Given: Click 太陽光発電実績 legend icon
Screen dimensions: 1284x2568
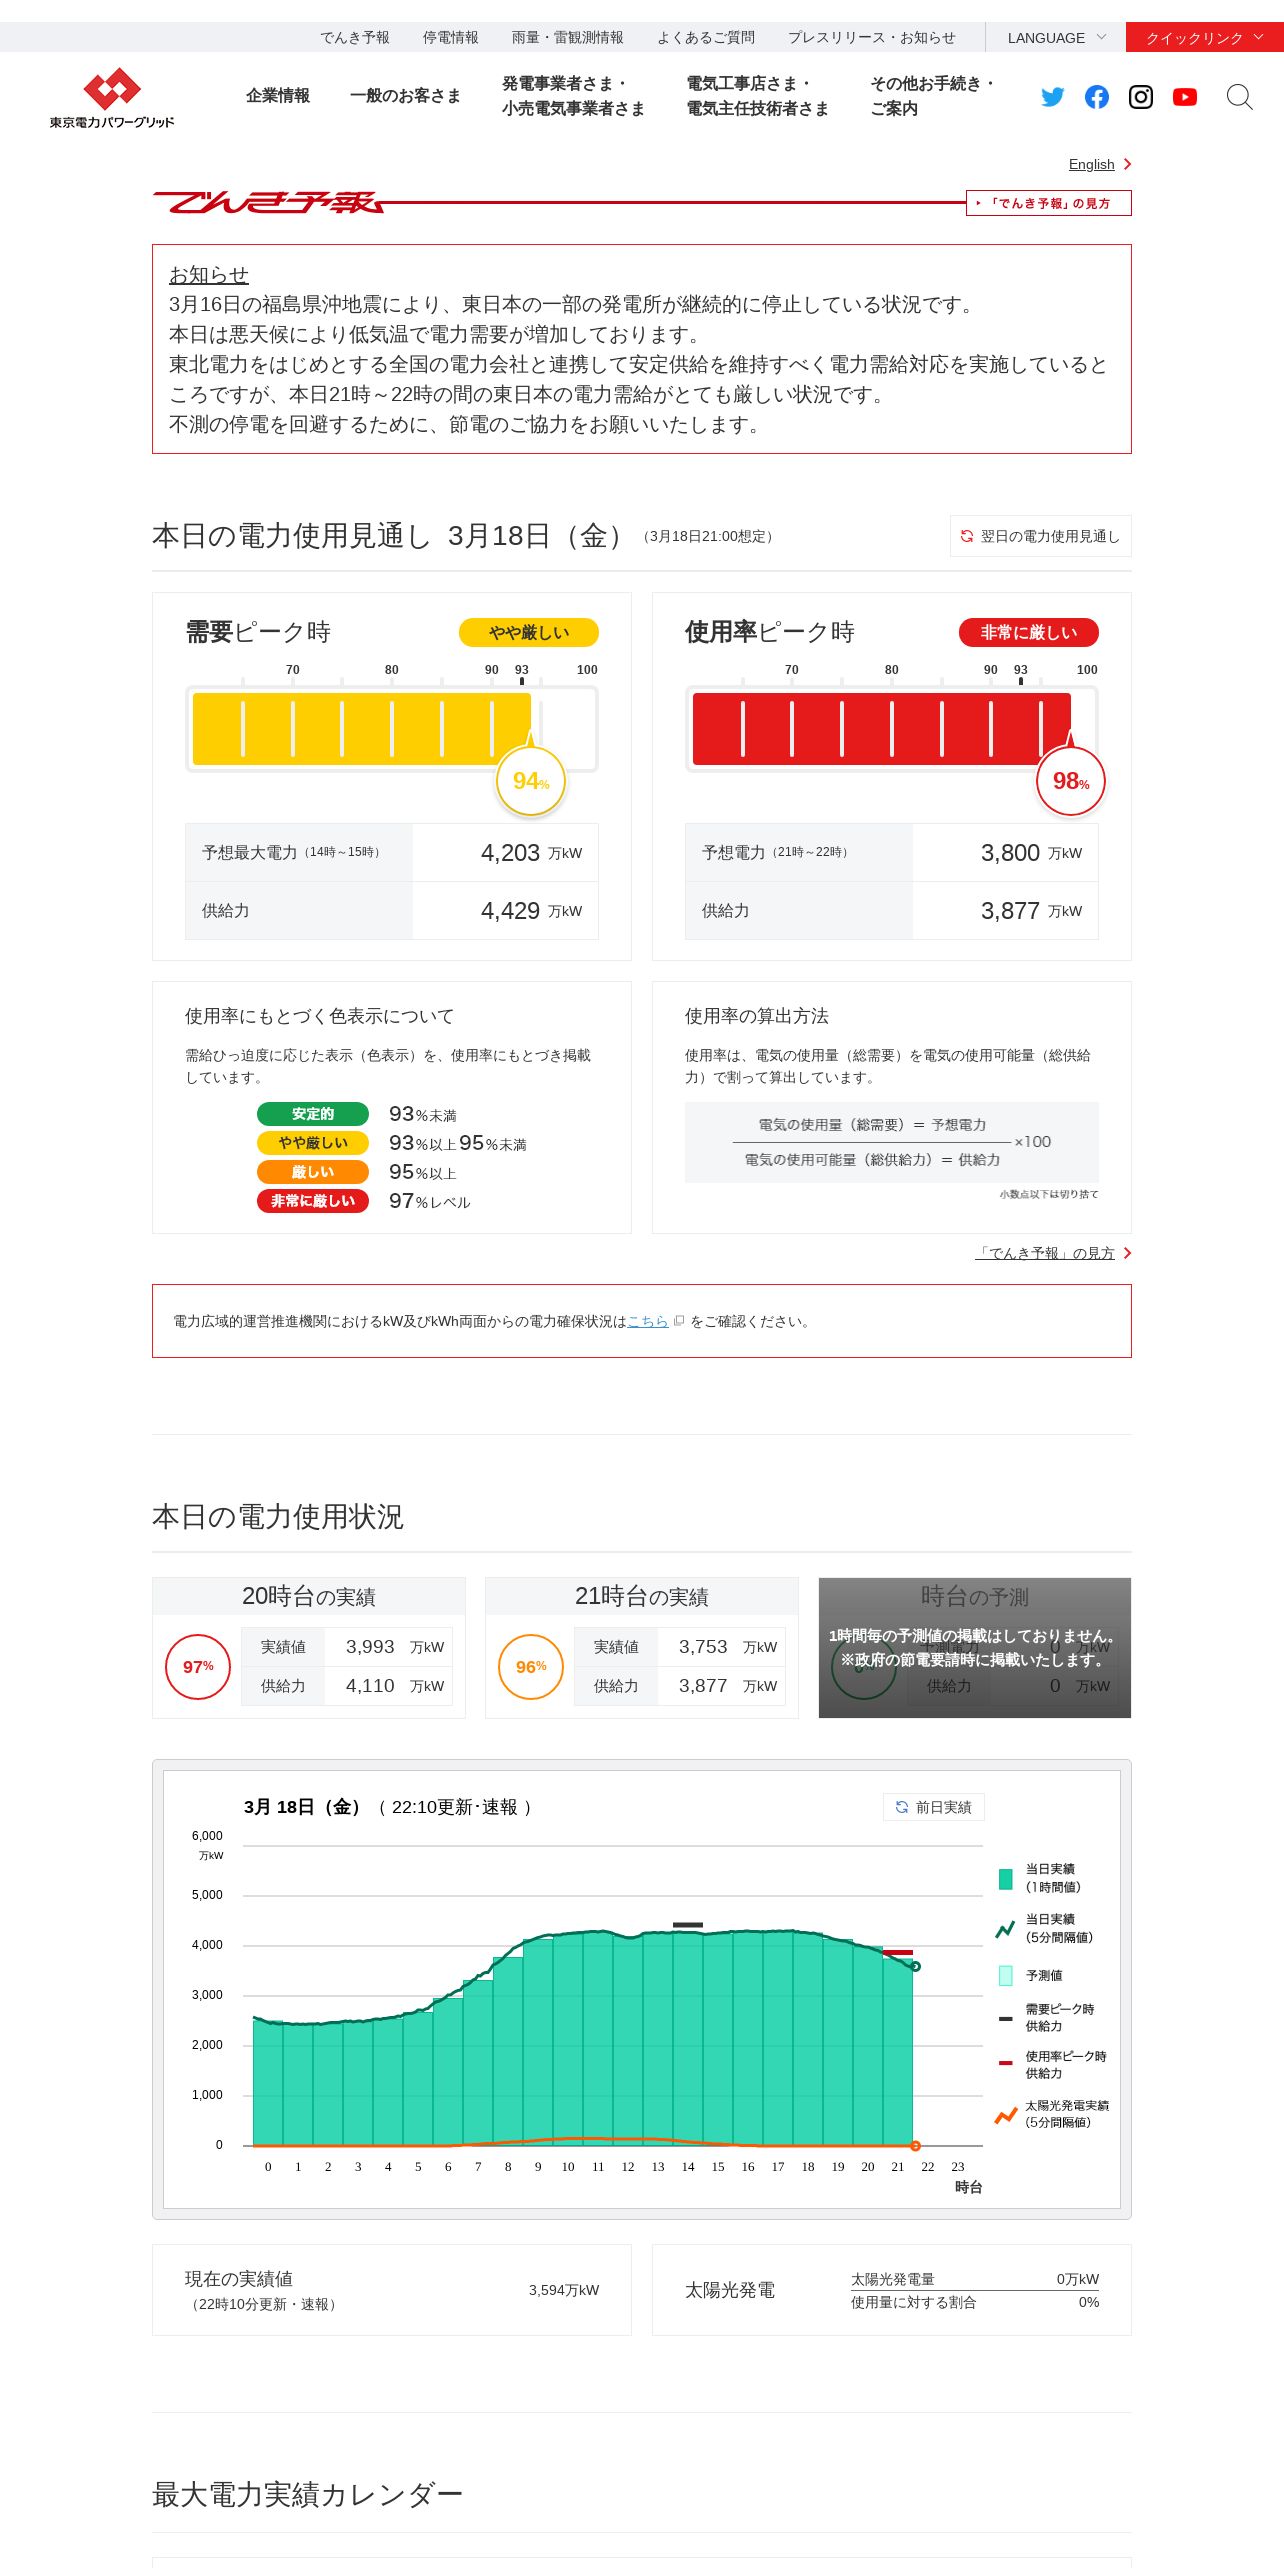Looking at the screenshot, I should click(x=1006, y=2115).
